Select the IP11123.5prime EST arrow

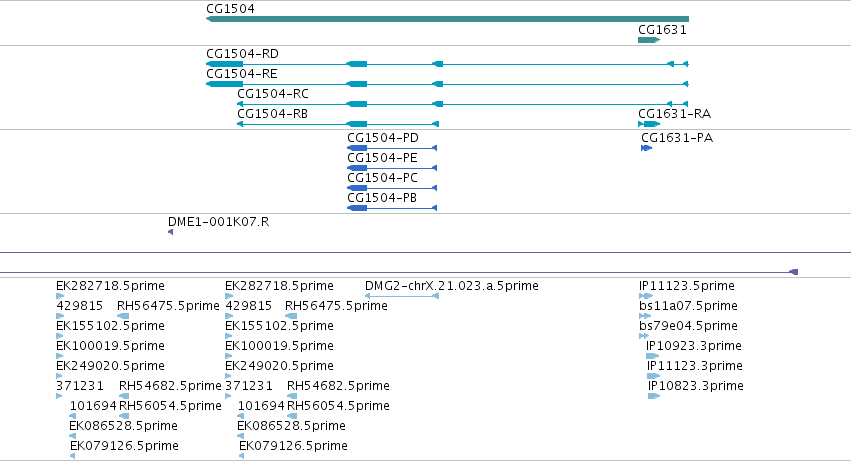click(646, 296)
